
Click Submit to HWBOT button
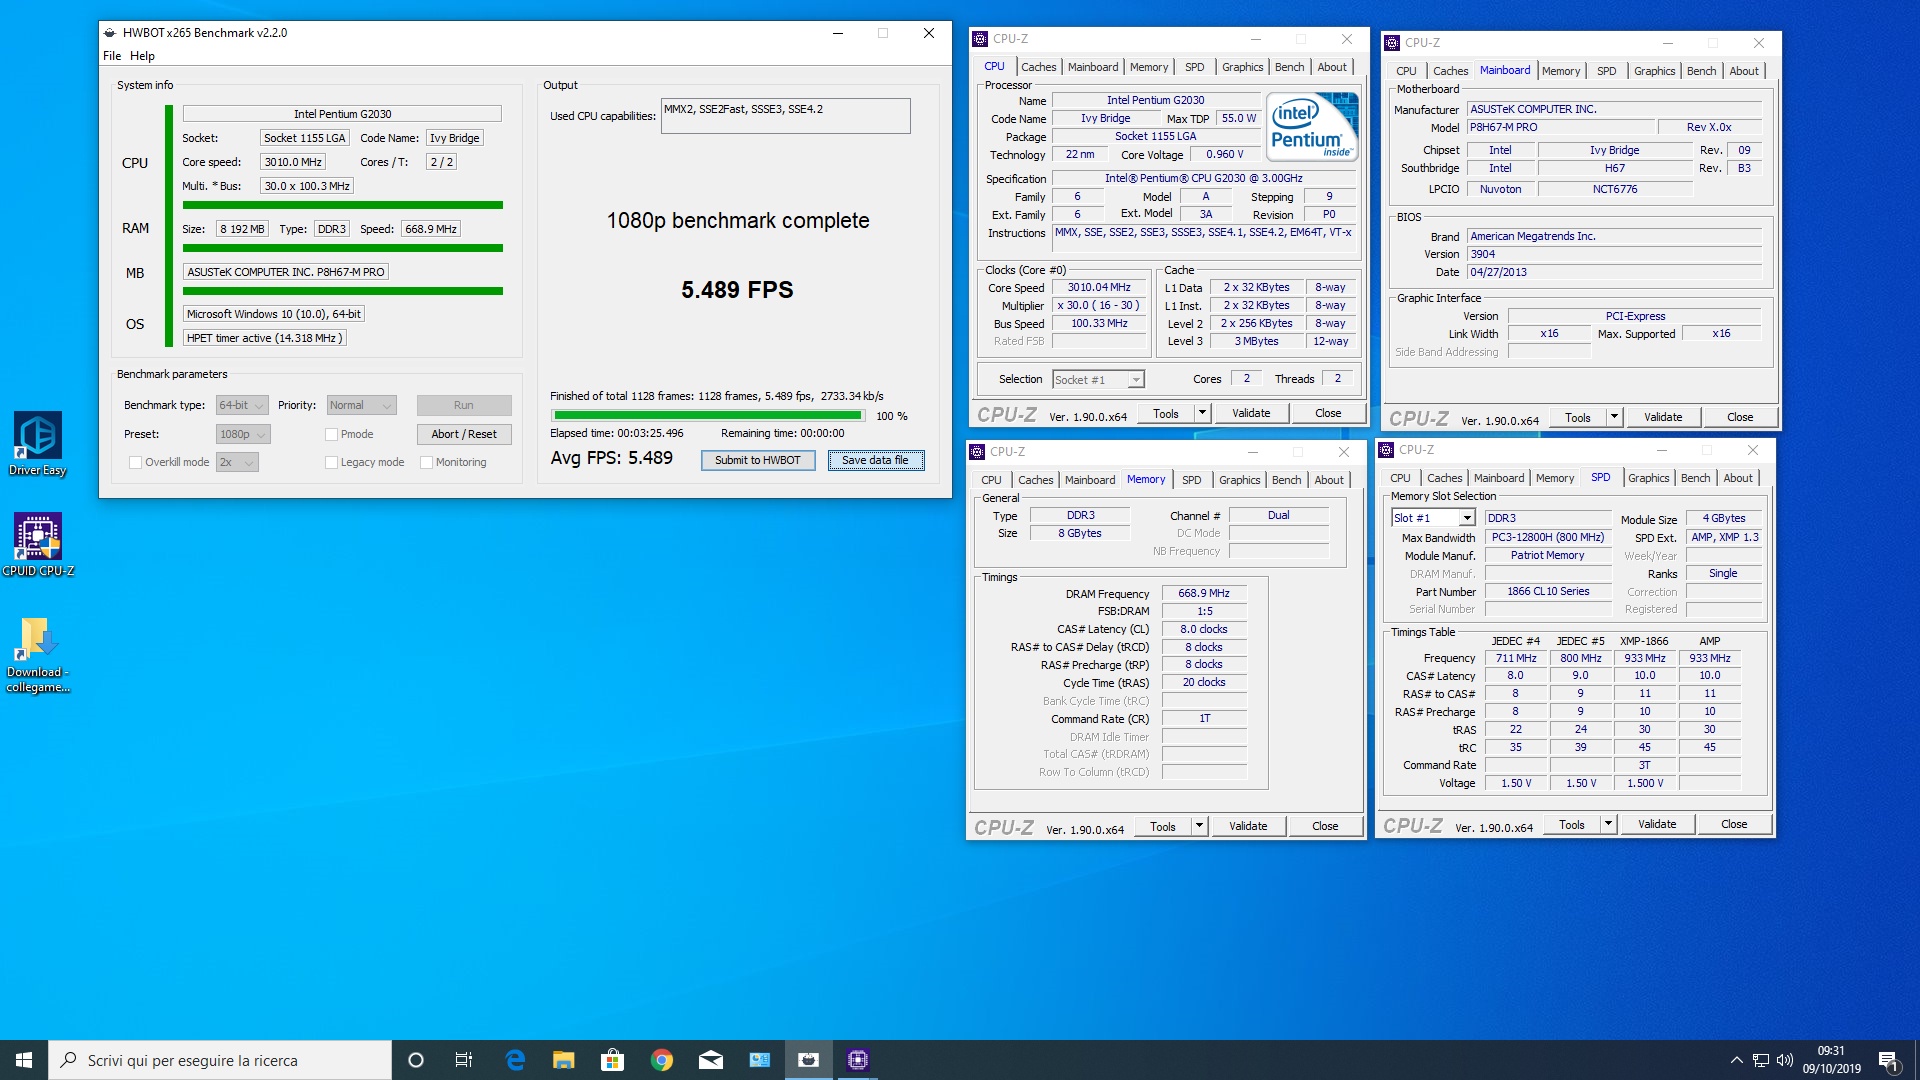pos(758,460)
